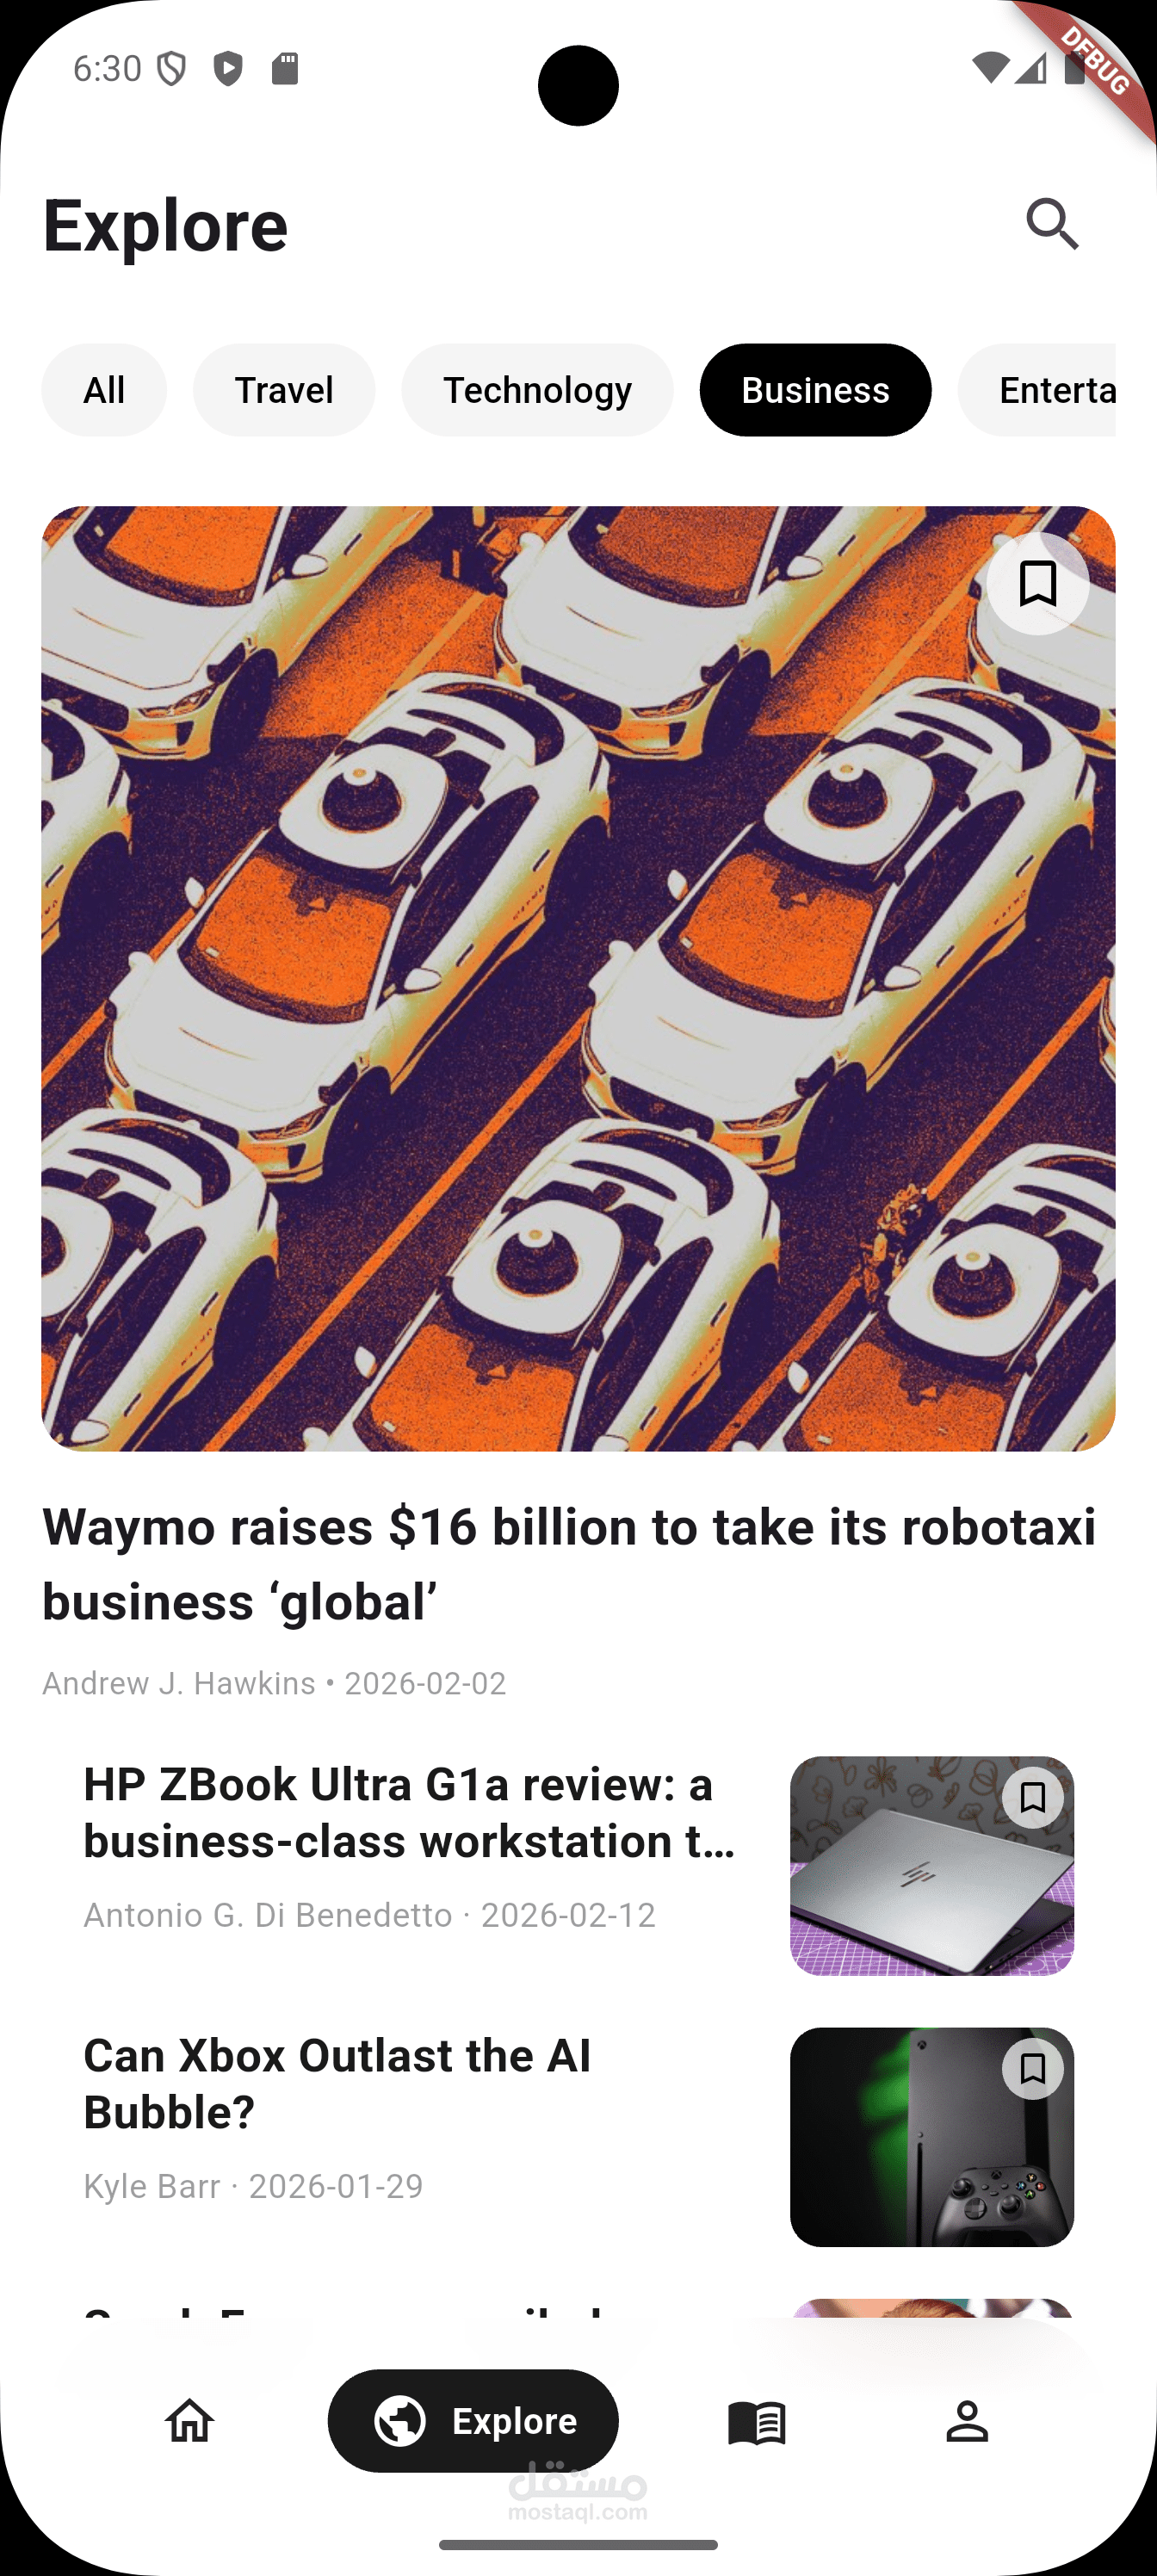Screen dimensions: 1157x2576
Task: Go to Home via house icon
Action: coord(189,2421)
